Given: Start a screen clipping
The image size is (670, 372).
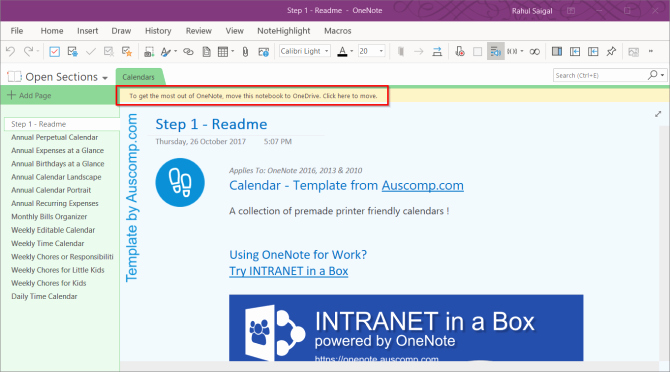Looking at the screenshot, I should click(149, 52).
